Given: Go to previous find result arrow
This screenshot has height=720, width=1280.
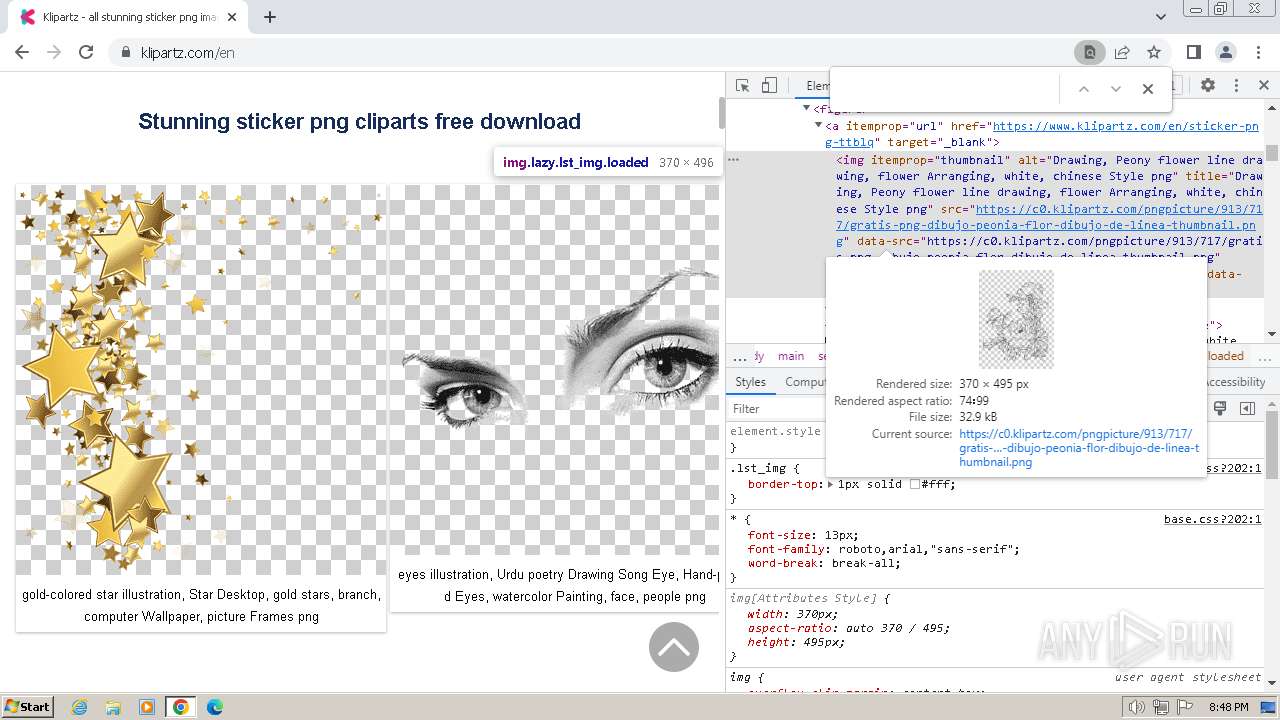Looking at the screenshot, I should [1083, 89].
